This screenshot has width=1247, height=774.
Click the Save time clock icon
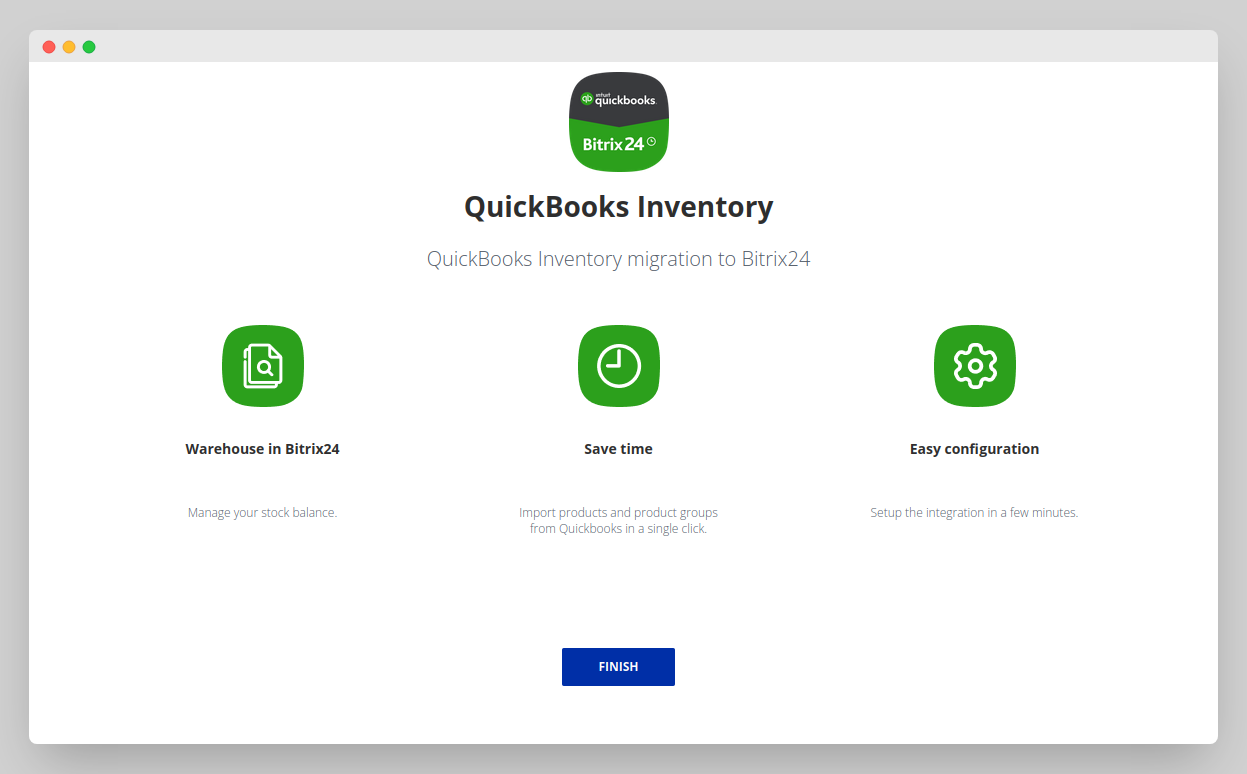[x=618, y=366]
